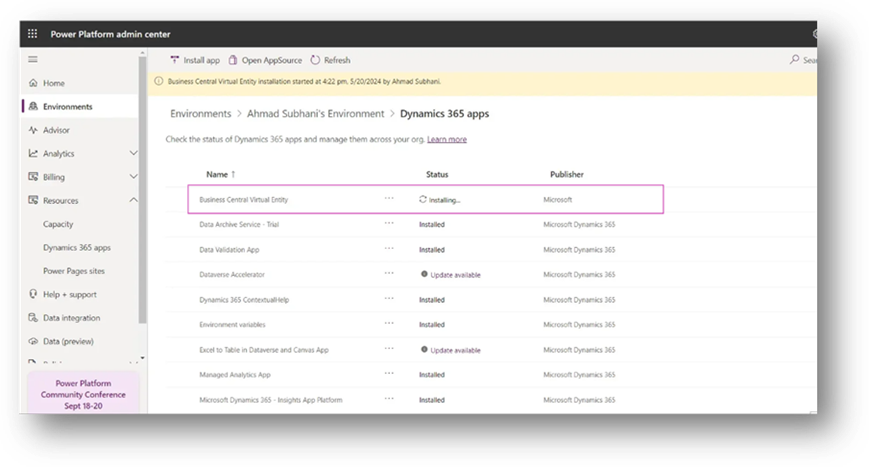Screen dimensions: 869x467
Task: Sort by the Name column header
Action: point(221,174)
